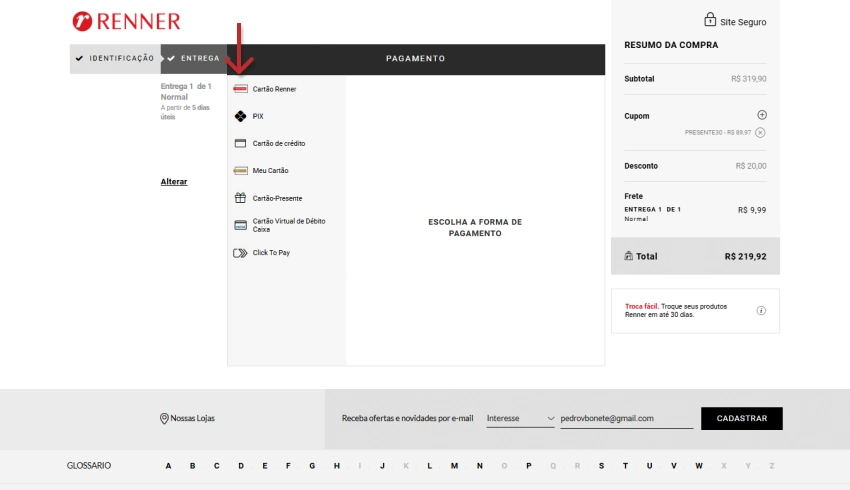Remove the PRESENTE30 coupon
850x490 pixels.
click(x=760, y=133)
